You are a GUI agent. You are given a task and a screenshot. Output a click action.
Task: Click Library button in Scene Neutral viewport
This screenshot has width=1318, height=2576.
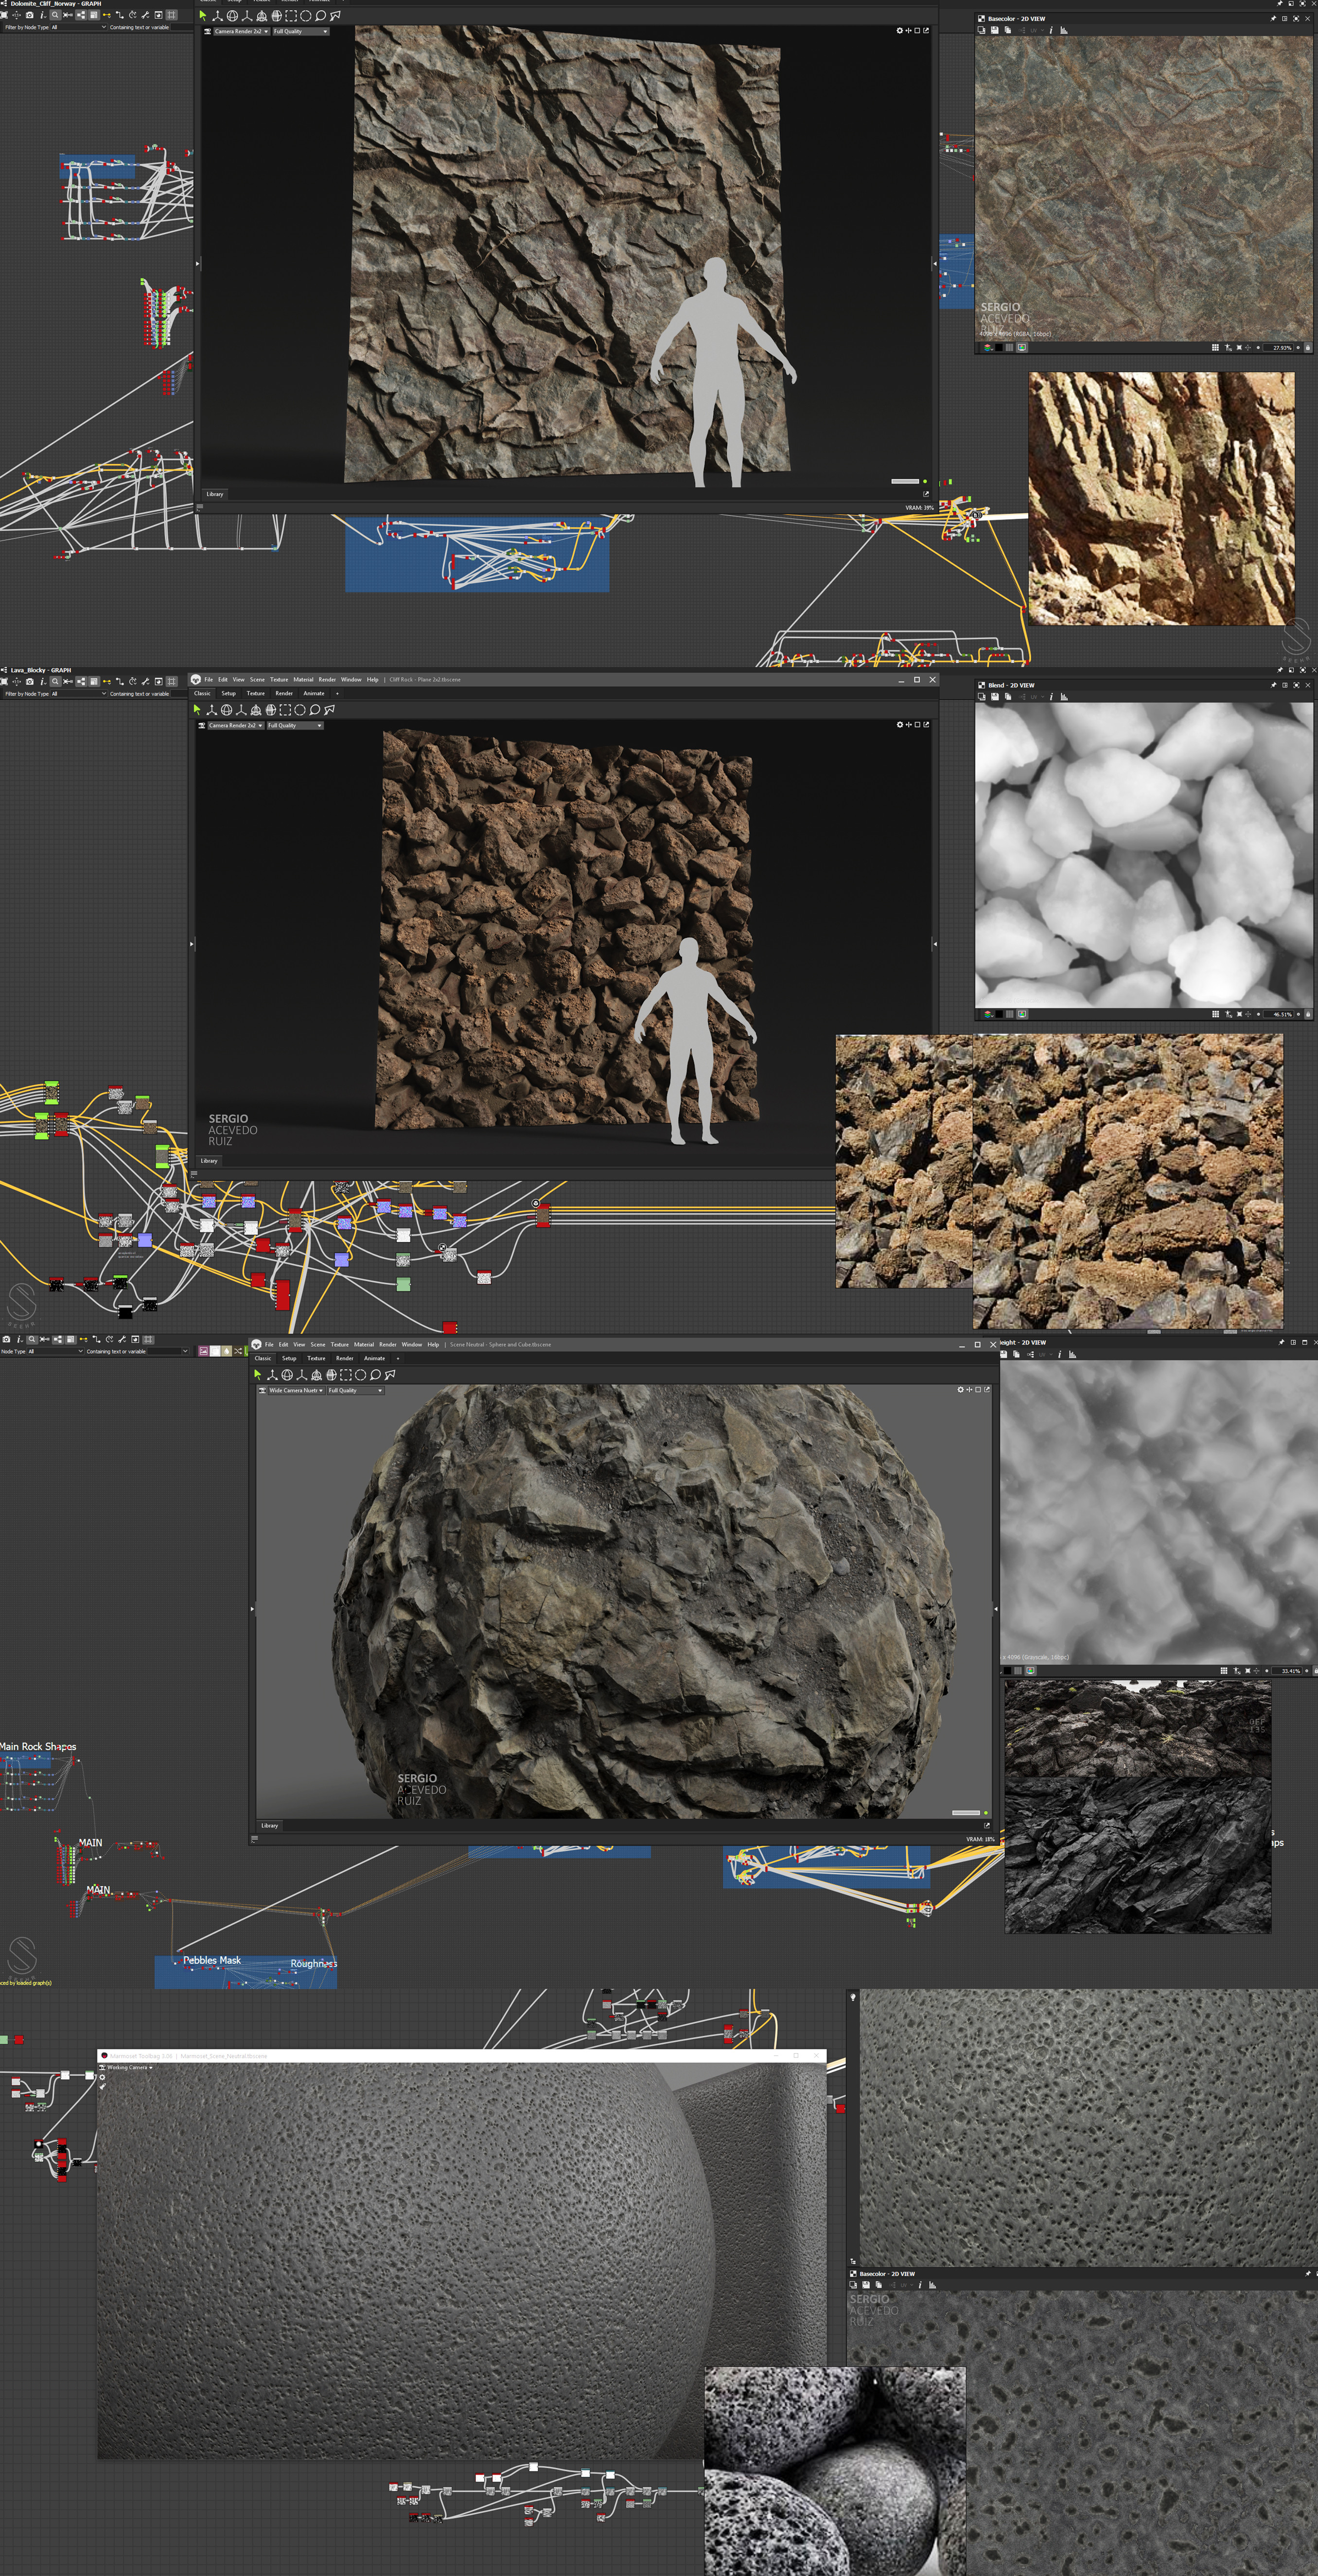[x=269, y=1825]
